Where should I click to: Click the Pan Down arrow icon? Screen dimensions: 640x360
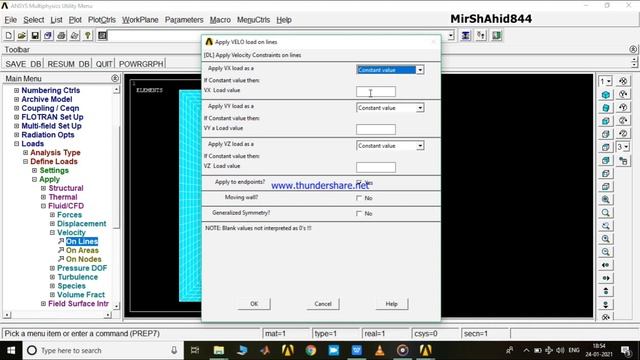coord(606,304)
